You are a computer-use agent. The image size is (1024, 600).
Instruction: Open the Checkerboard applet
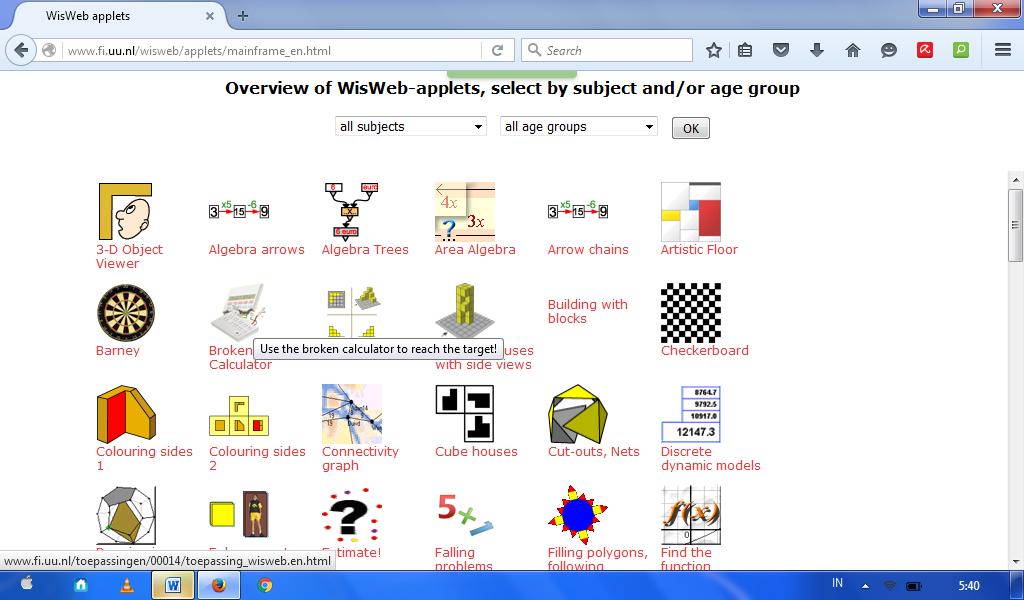click(689, 311)
